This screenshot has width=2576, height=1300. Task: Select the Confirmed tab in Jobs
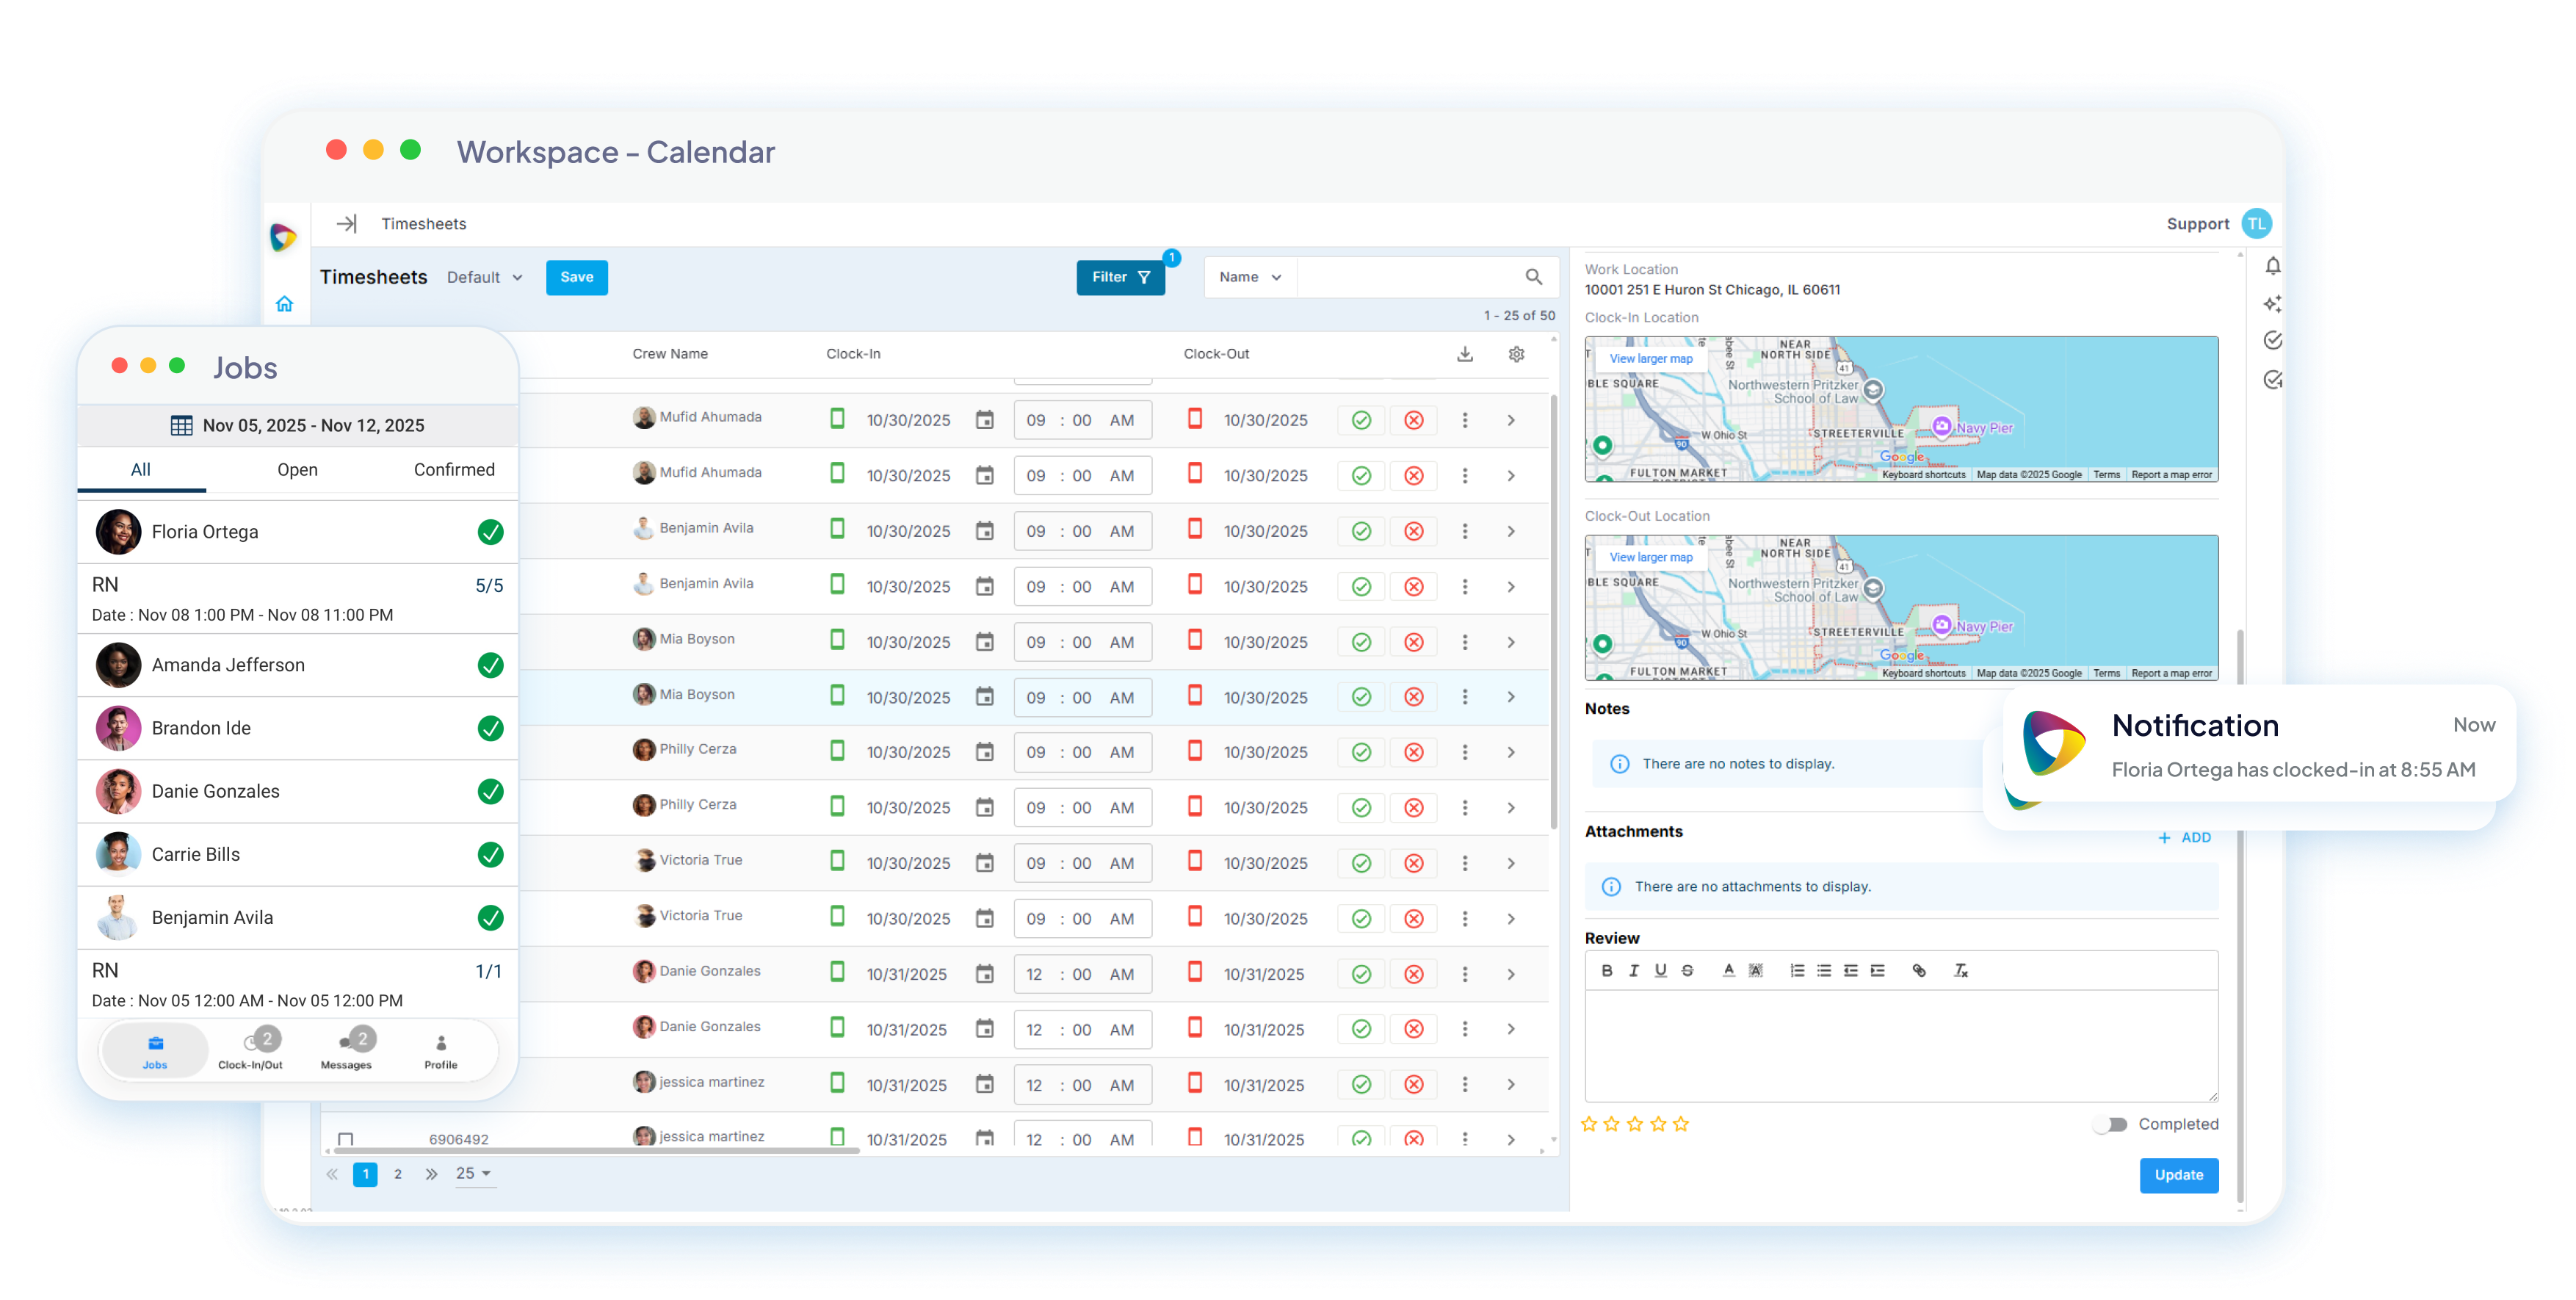pyautogui.click(x=454, y=469)
